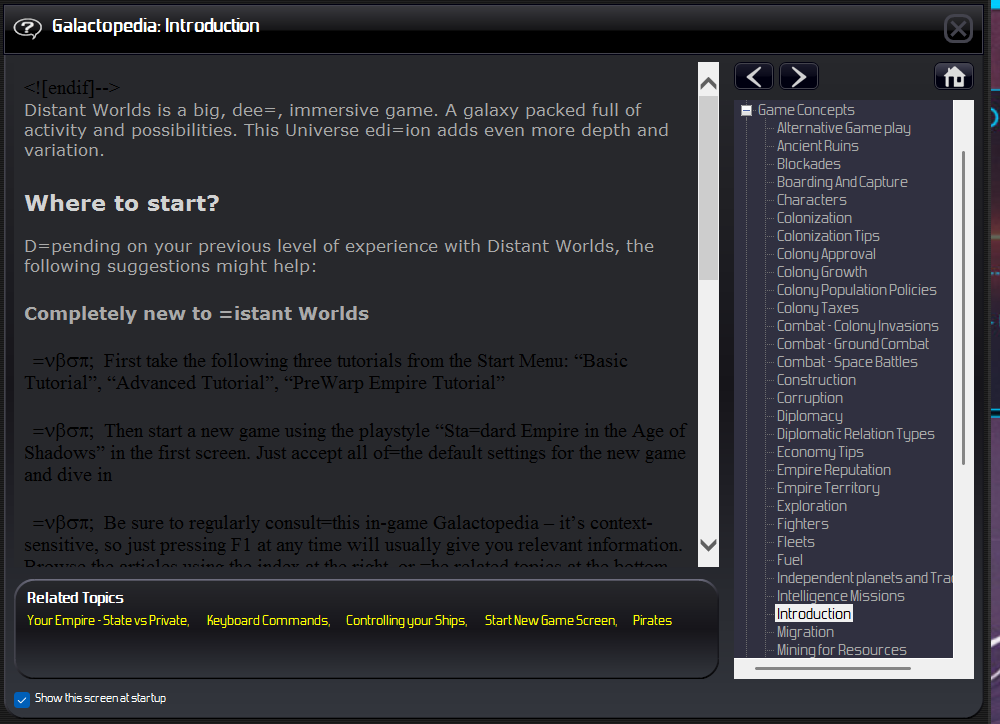Image resolution: width=1000 pixels, height=724 pixels.
Task: Click the article scroll up arrow
Action: point(708,83)
